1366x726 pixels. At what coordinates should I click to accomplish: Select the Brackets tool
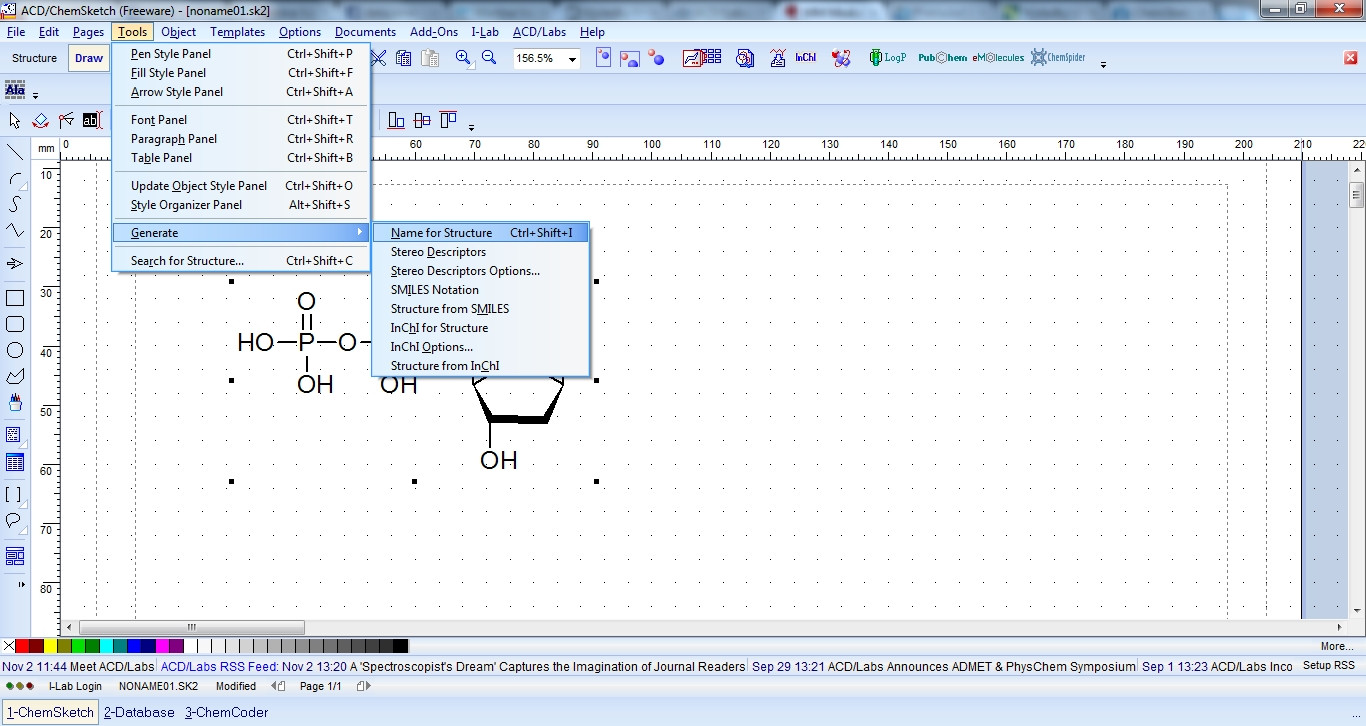click(15, 494)
